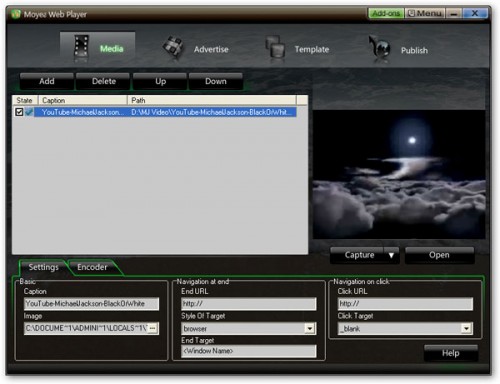The width and height of the screenshot is (500, 384).
Task: Sort by the Path column header
Action: pyautogui.click(x=212, y=100)
